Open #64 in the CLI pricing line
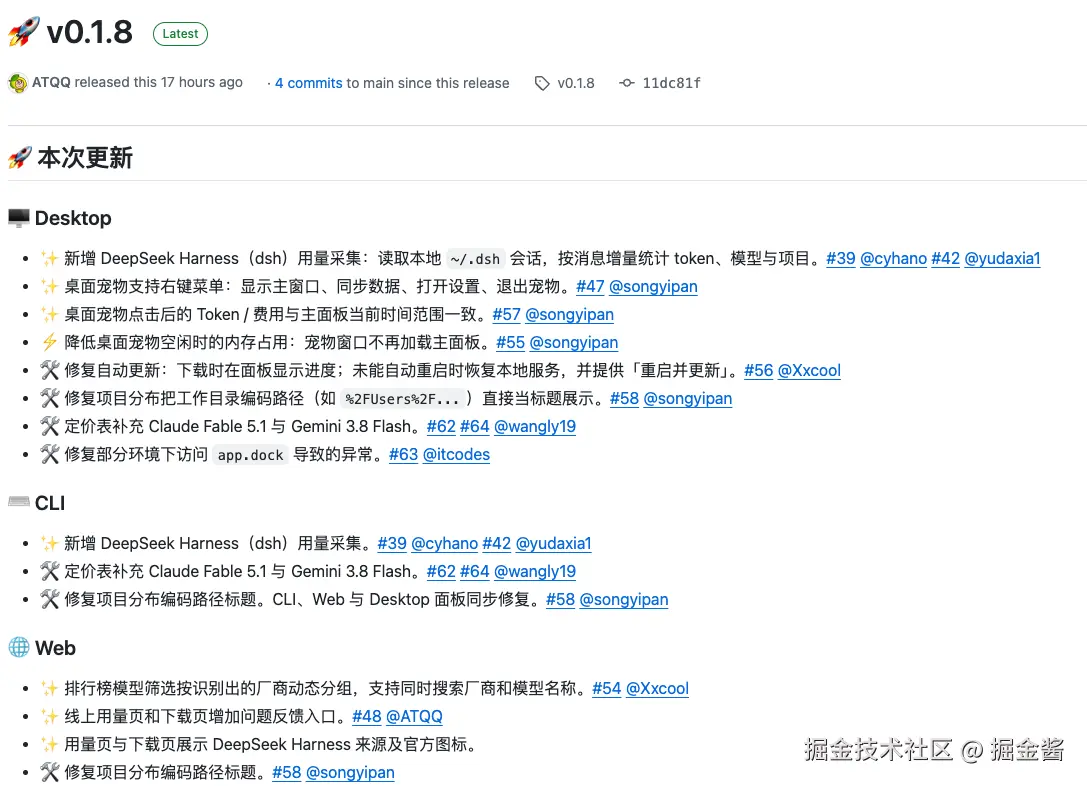 tap(475, 571)
